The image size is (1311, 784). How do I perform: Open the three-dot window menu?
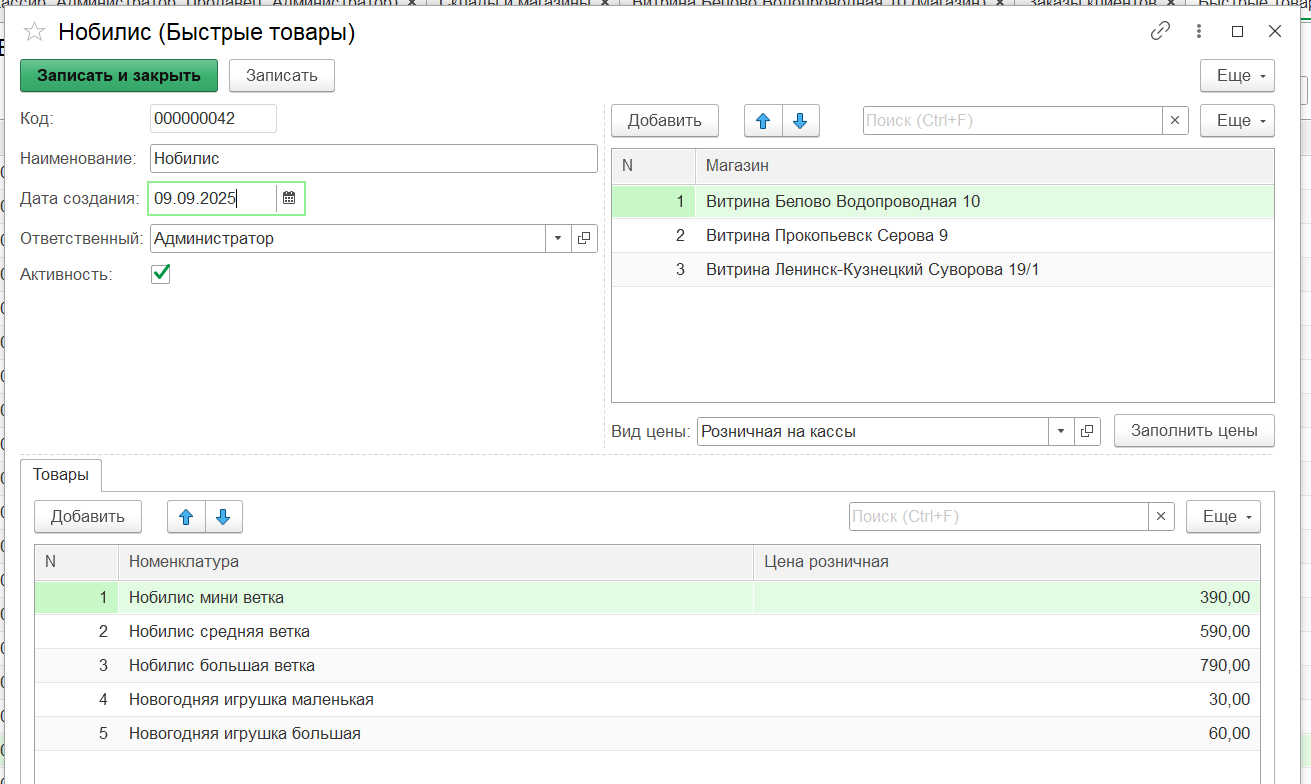(x=1199, y=31)
